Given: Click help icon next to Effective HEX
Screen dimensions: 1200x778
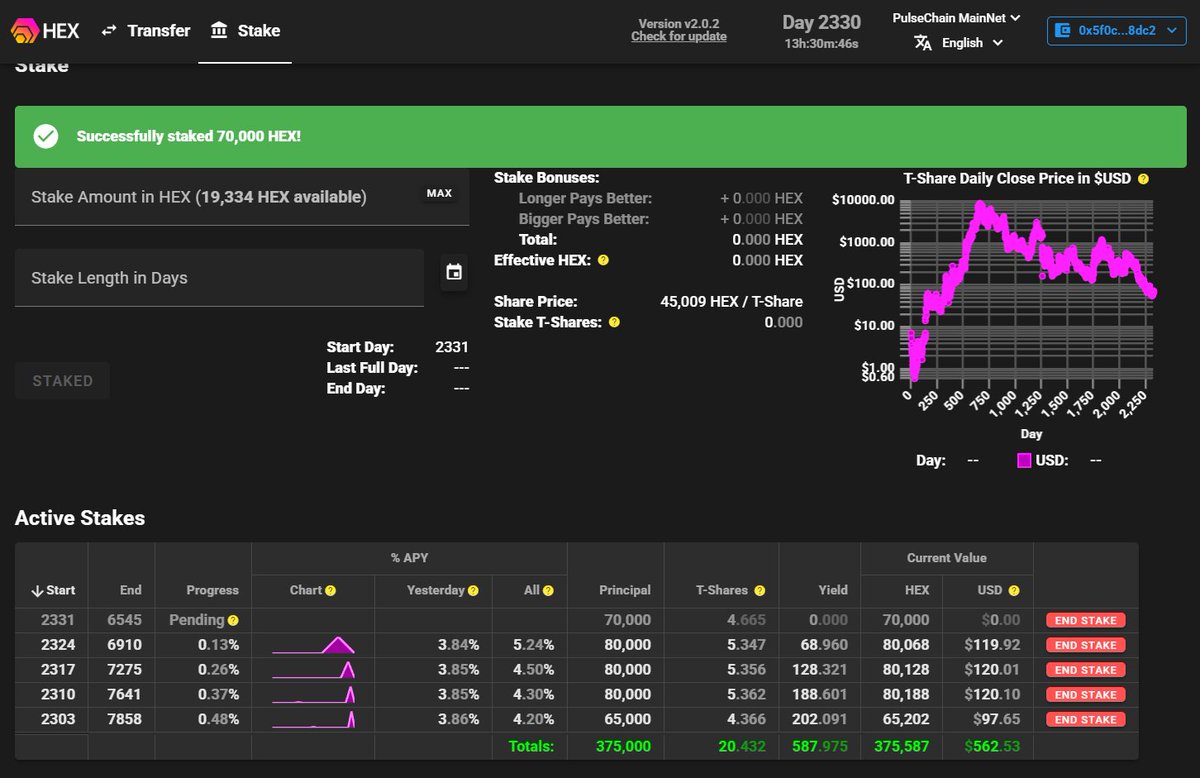Looking at the screenshot, I should 603,260.
